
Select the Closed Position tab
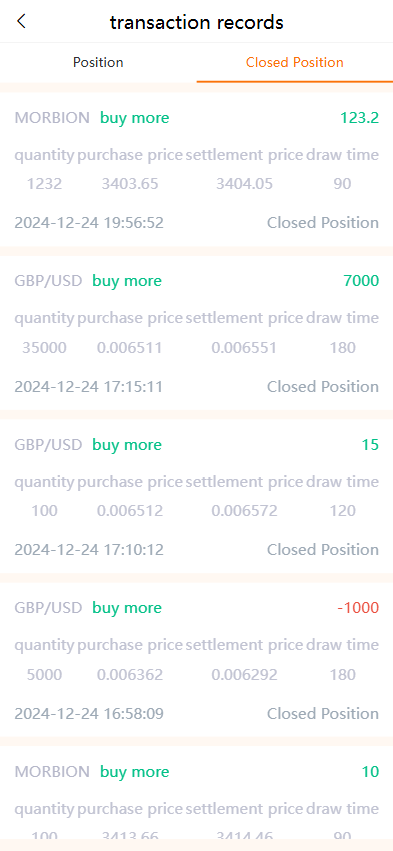click(295, 62)
